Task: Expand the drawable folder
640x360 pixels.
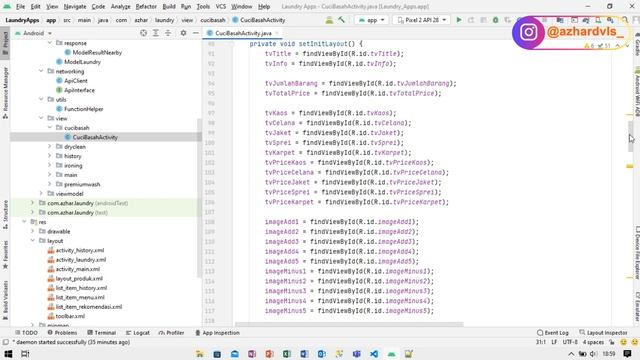Action: pos(33,231)
